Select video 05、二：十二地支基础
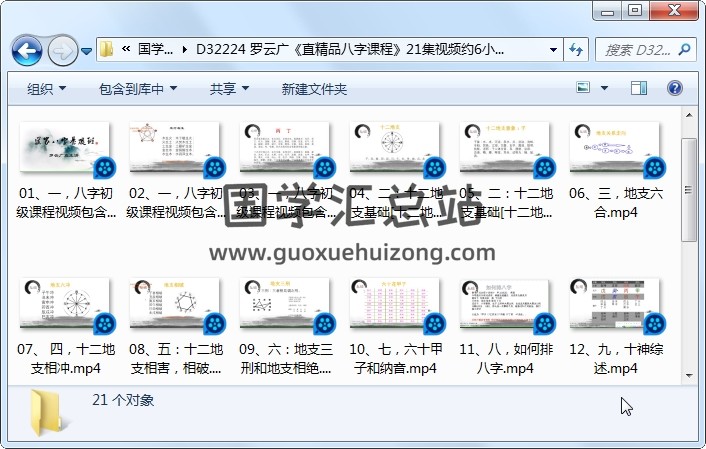 506,170
